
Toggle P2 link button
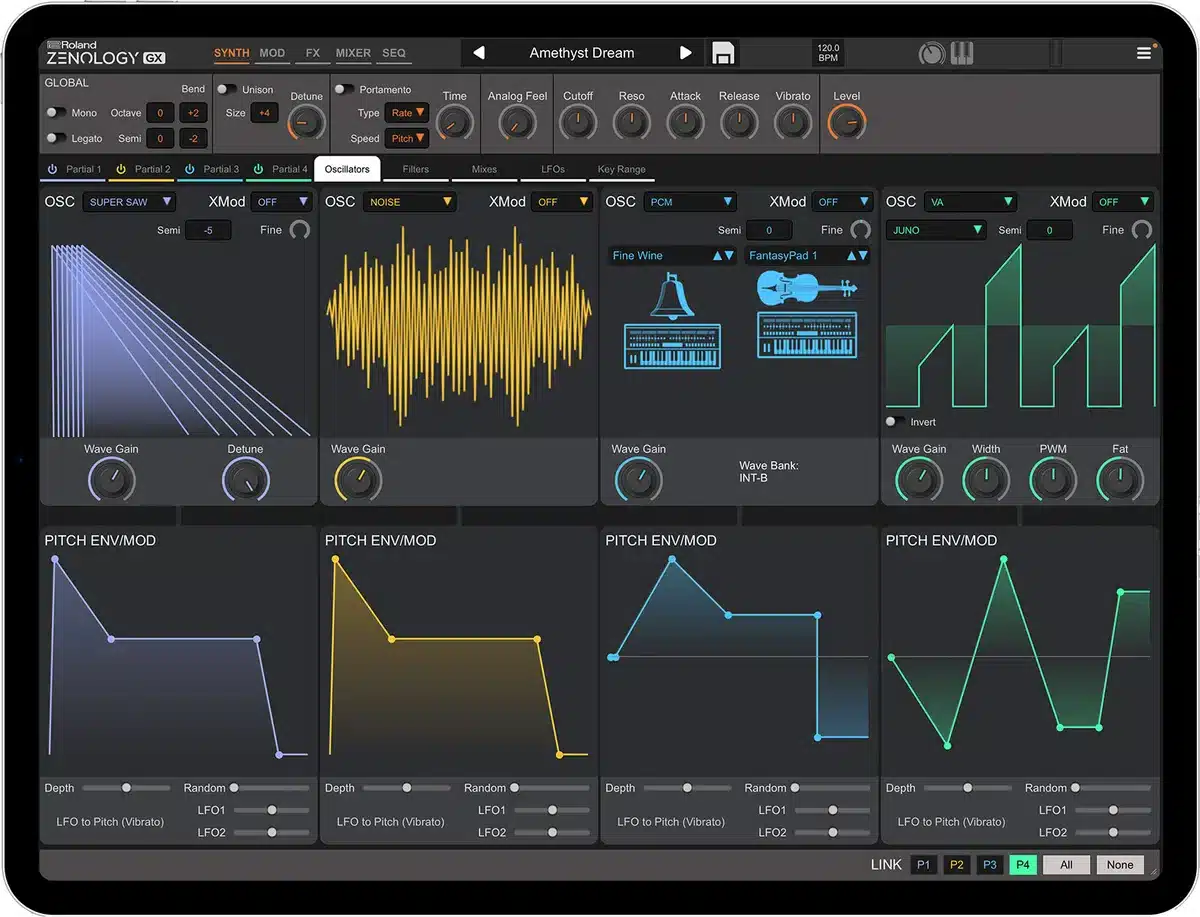tap(957, 865)
